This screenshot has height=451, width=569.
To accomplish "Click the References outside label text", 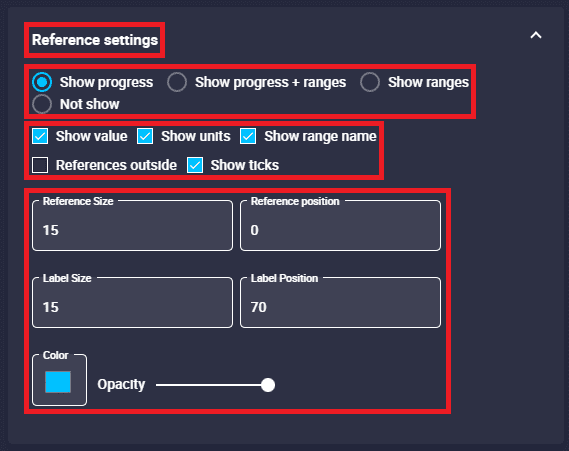I will point(116,165).
